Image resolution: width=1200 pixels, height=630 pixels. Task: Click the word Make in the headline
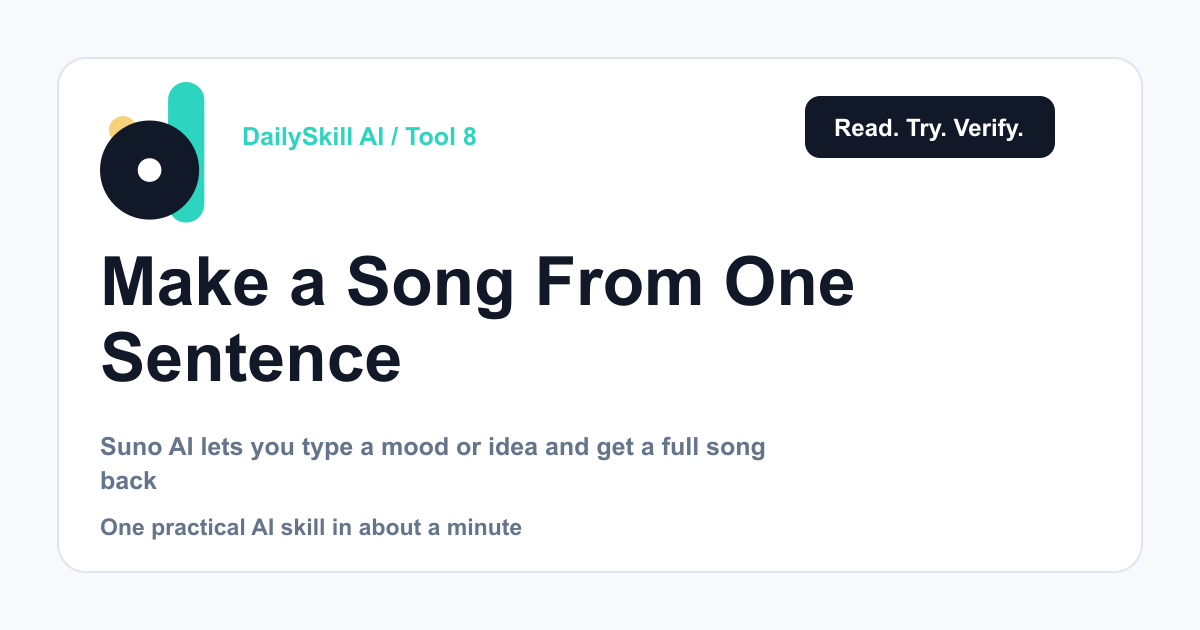click(x=185, y=282)
